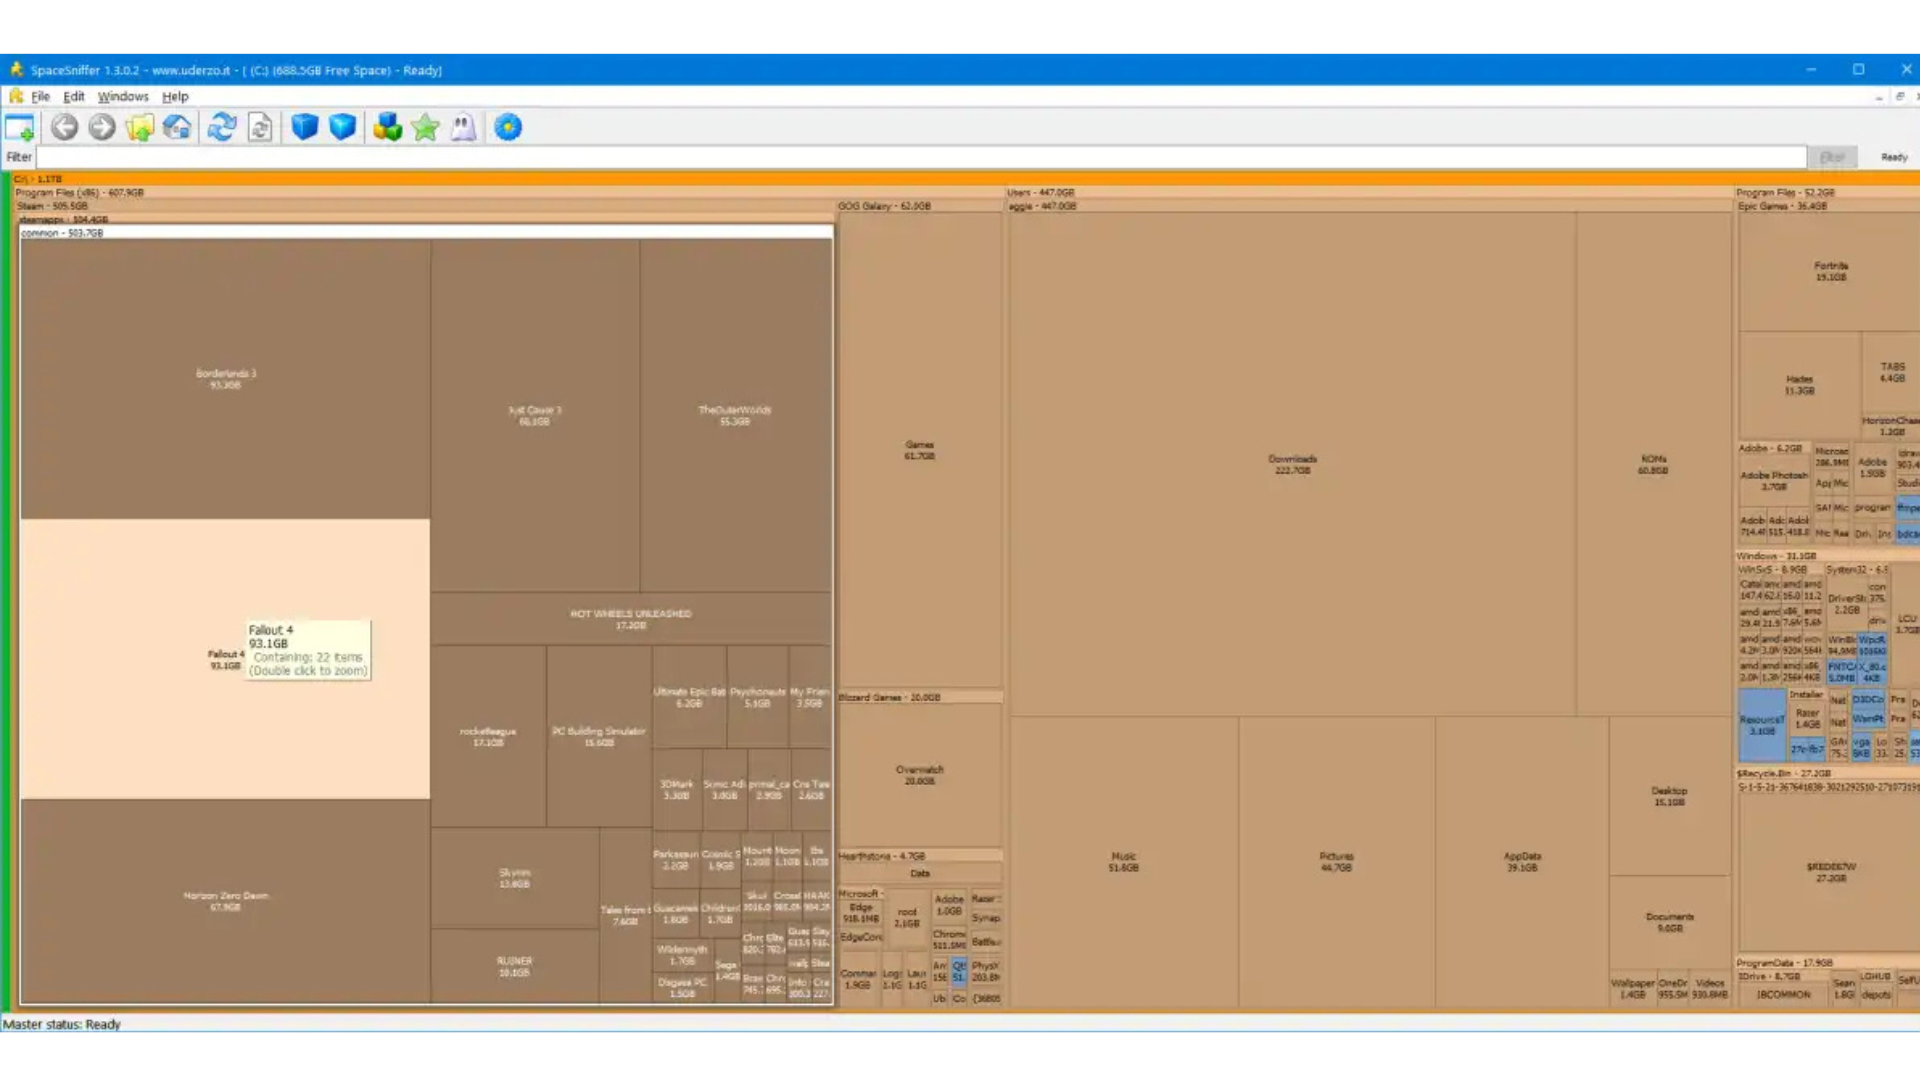
Task: Select the TABS 4.4GB block
Action: 1892,372
